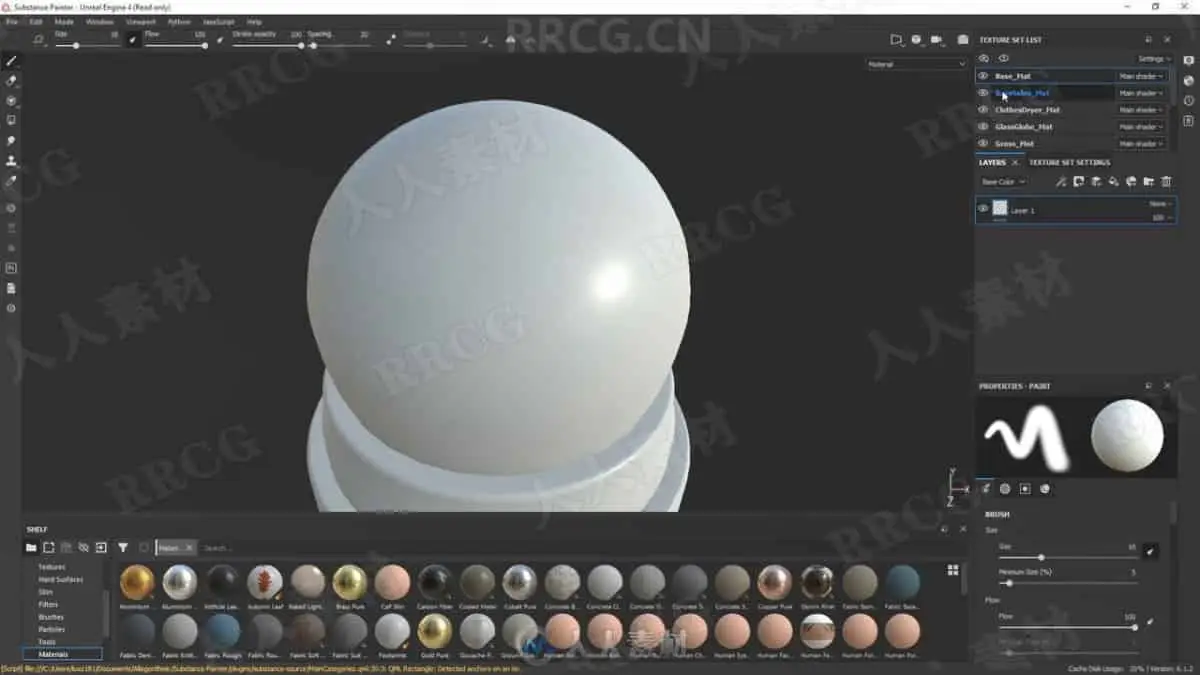Open Log icon on right dock
This screenshot has height=675, width=1200.
(x=1189, y=121)
